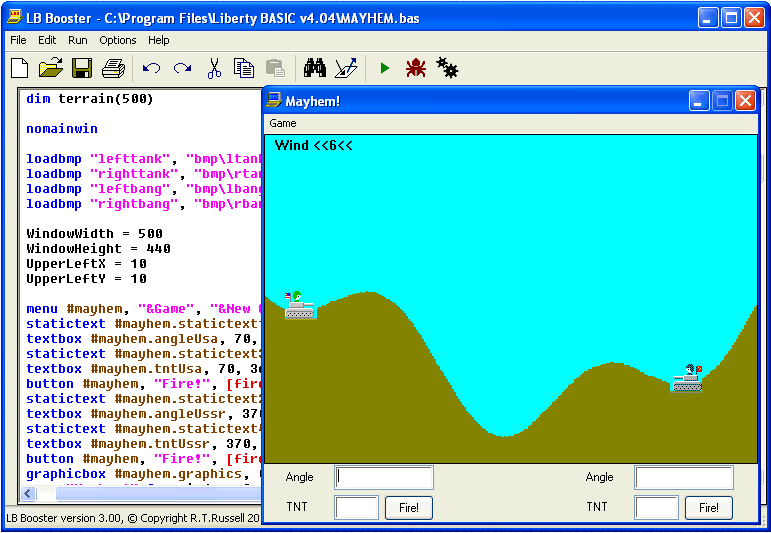Click the Redo arrow toolbar icon
Screen dimensions: 771x533
click(182, 68)
